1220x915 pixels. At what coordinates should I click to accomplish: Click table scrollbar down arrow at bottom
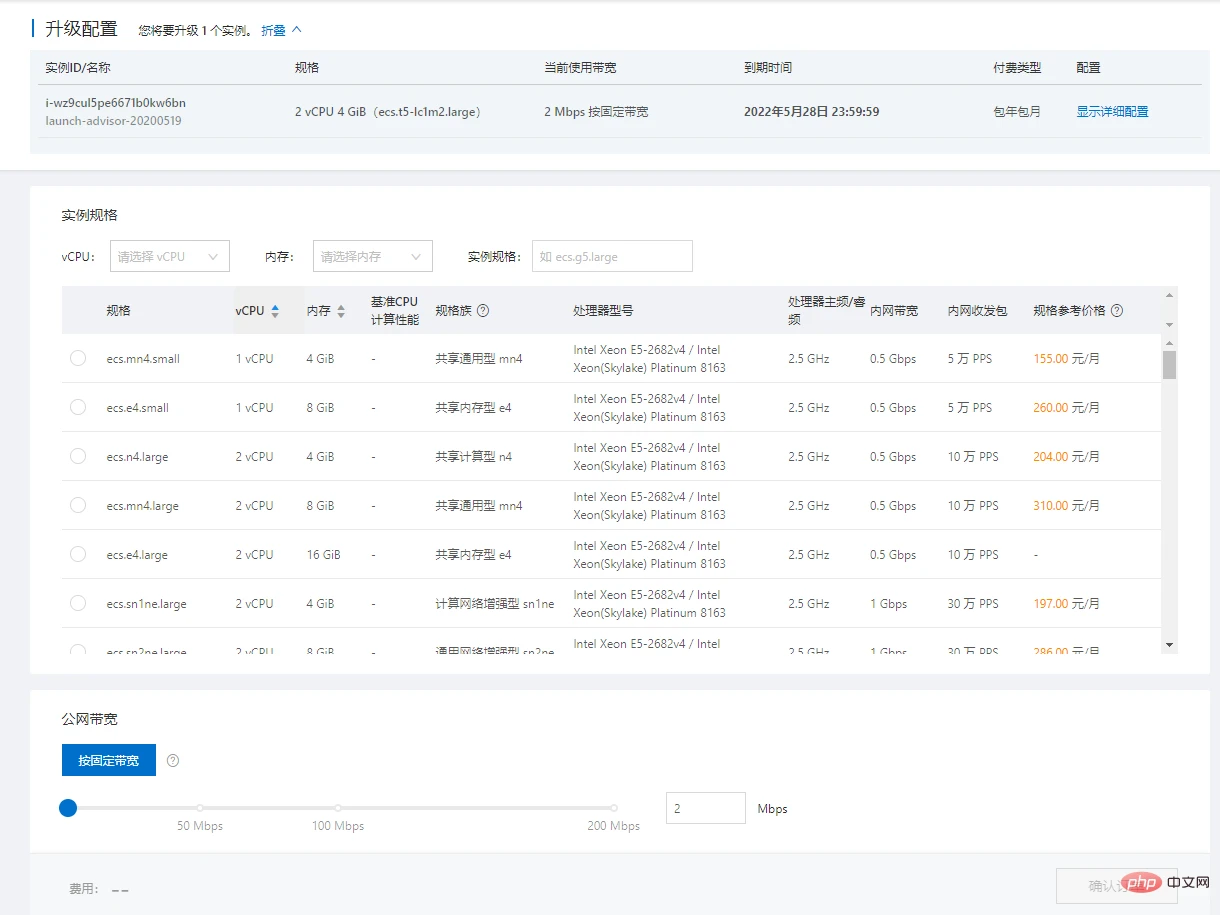click(x=1169, y=645)
